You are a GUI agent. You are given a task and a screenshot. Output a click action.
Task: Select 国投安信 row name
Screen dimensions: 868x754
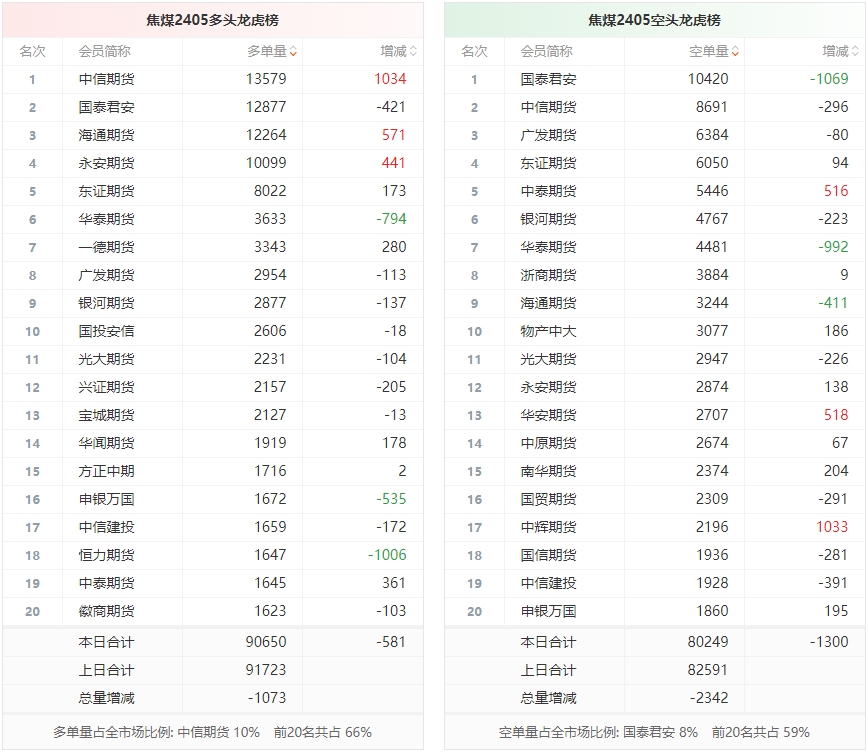(106, 331)
